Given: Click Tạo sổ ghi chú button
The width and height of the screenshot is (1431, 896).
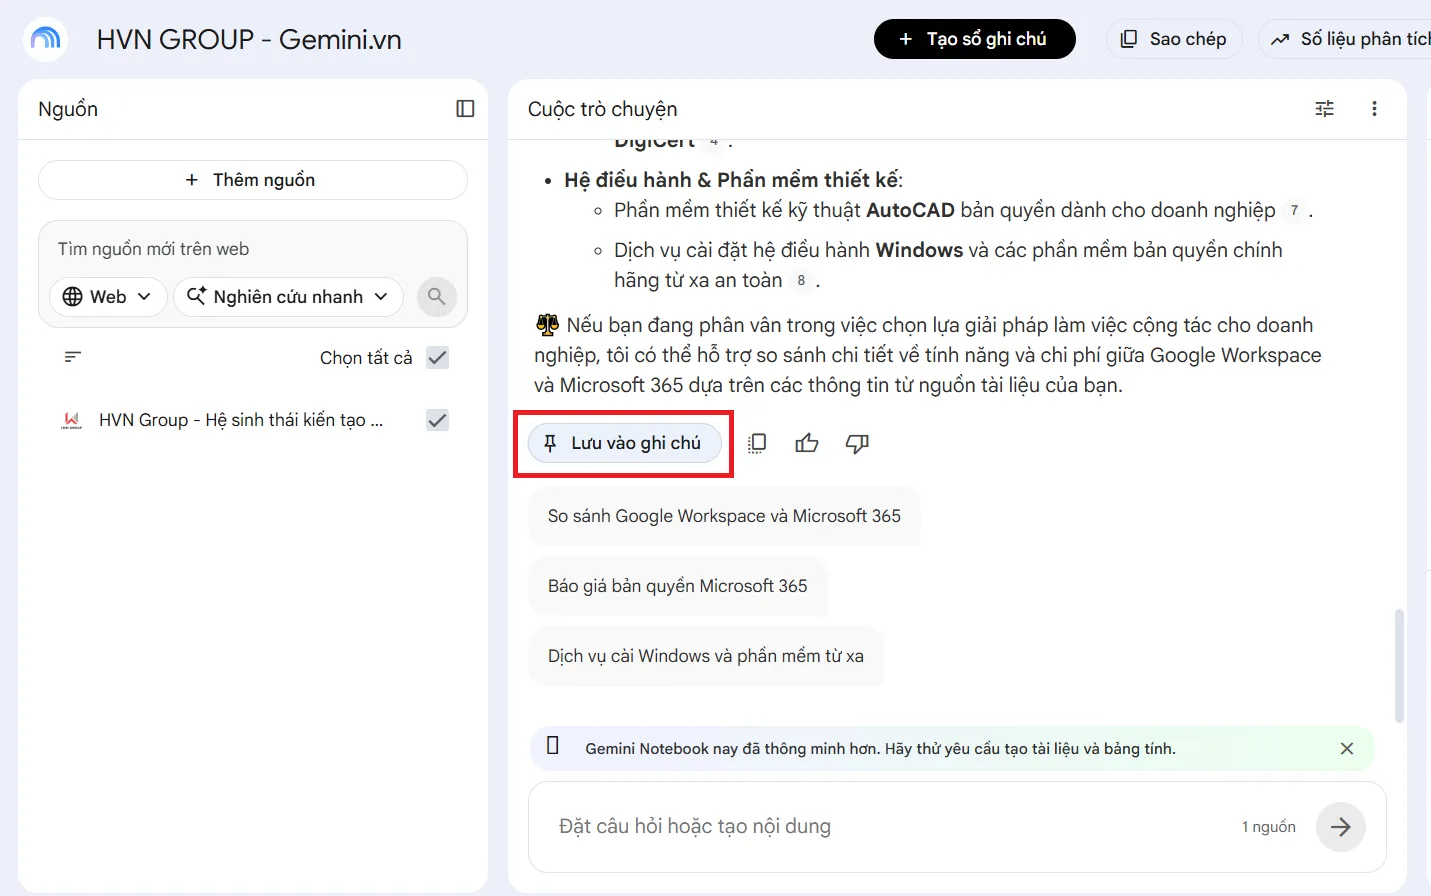Looking at the screenshot, I should tap(975, 39).
